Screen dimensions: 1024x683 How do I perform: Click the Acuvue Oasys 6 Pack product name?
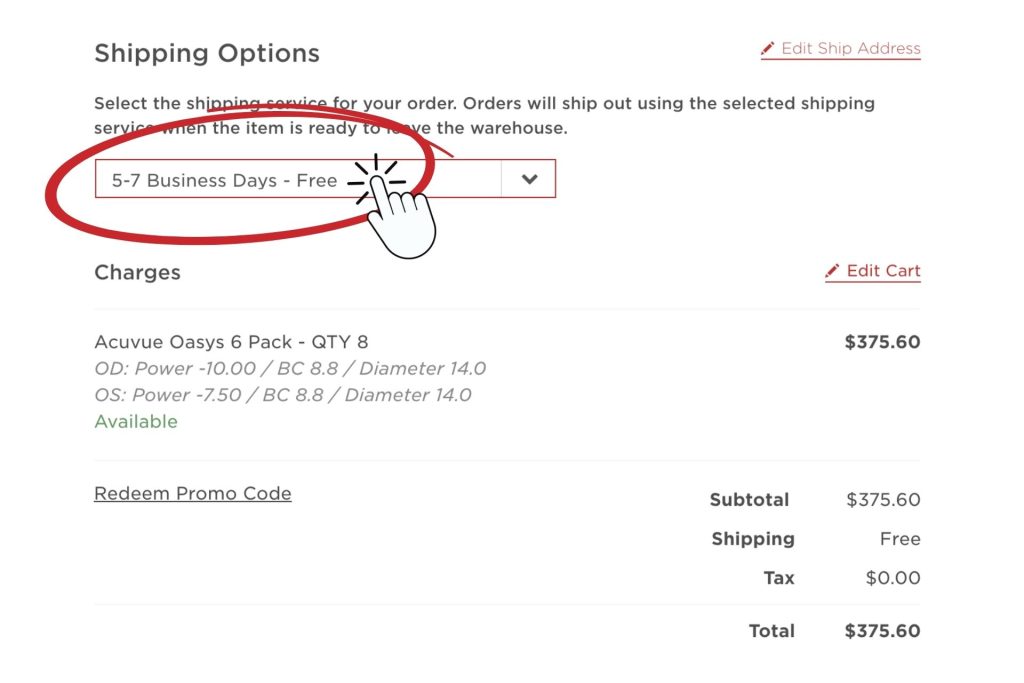pyautogui.click(x=231, y=342)
